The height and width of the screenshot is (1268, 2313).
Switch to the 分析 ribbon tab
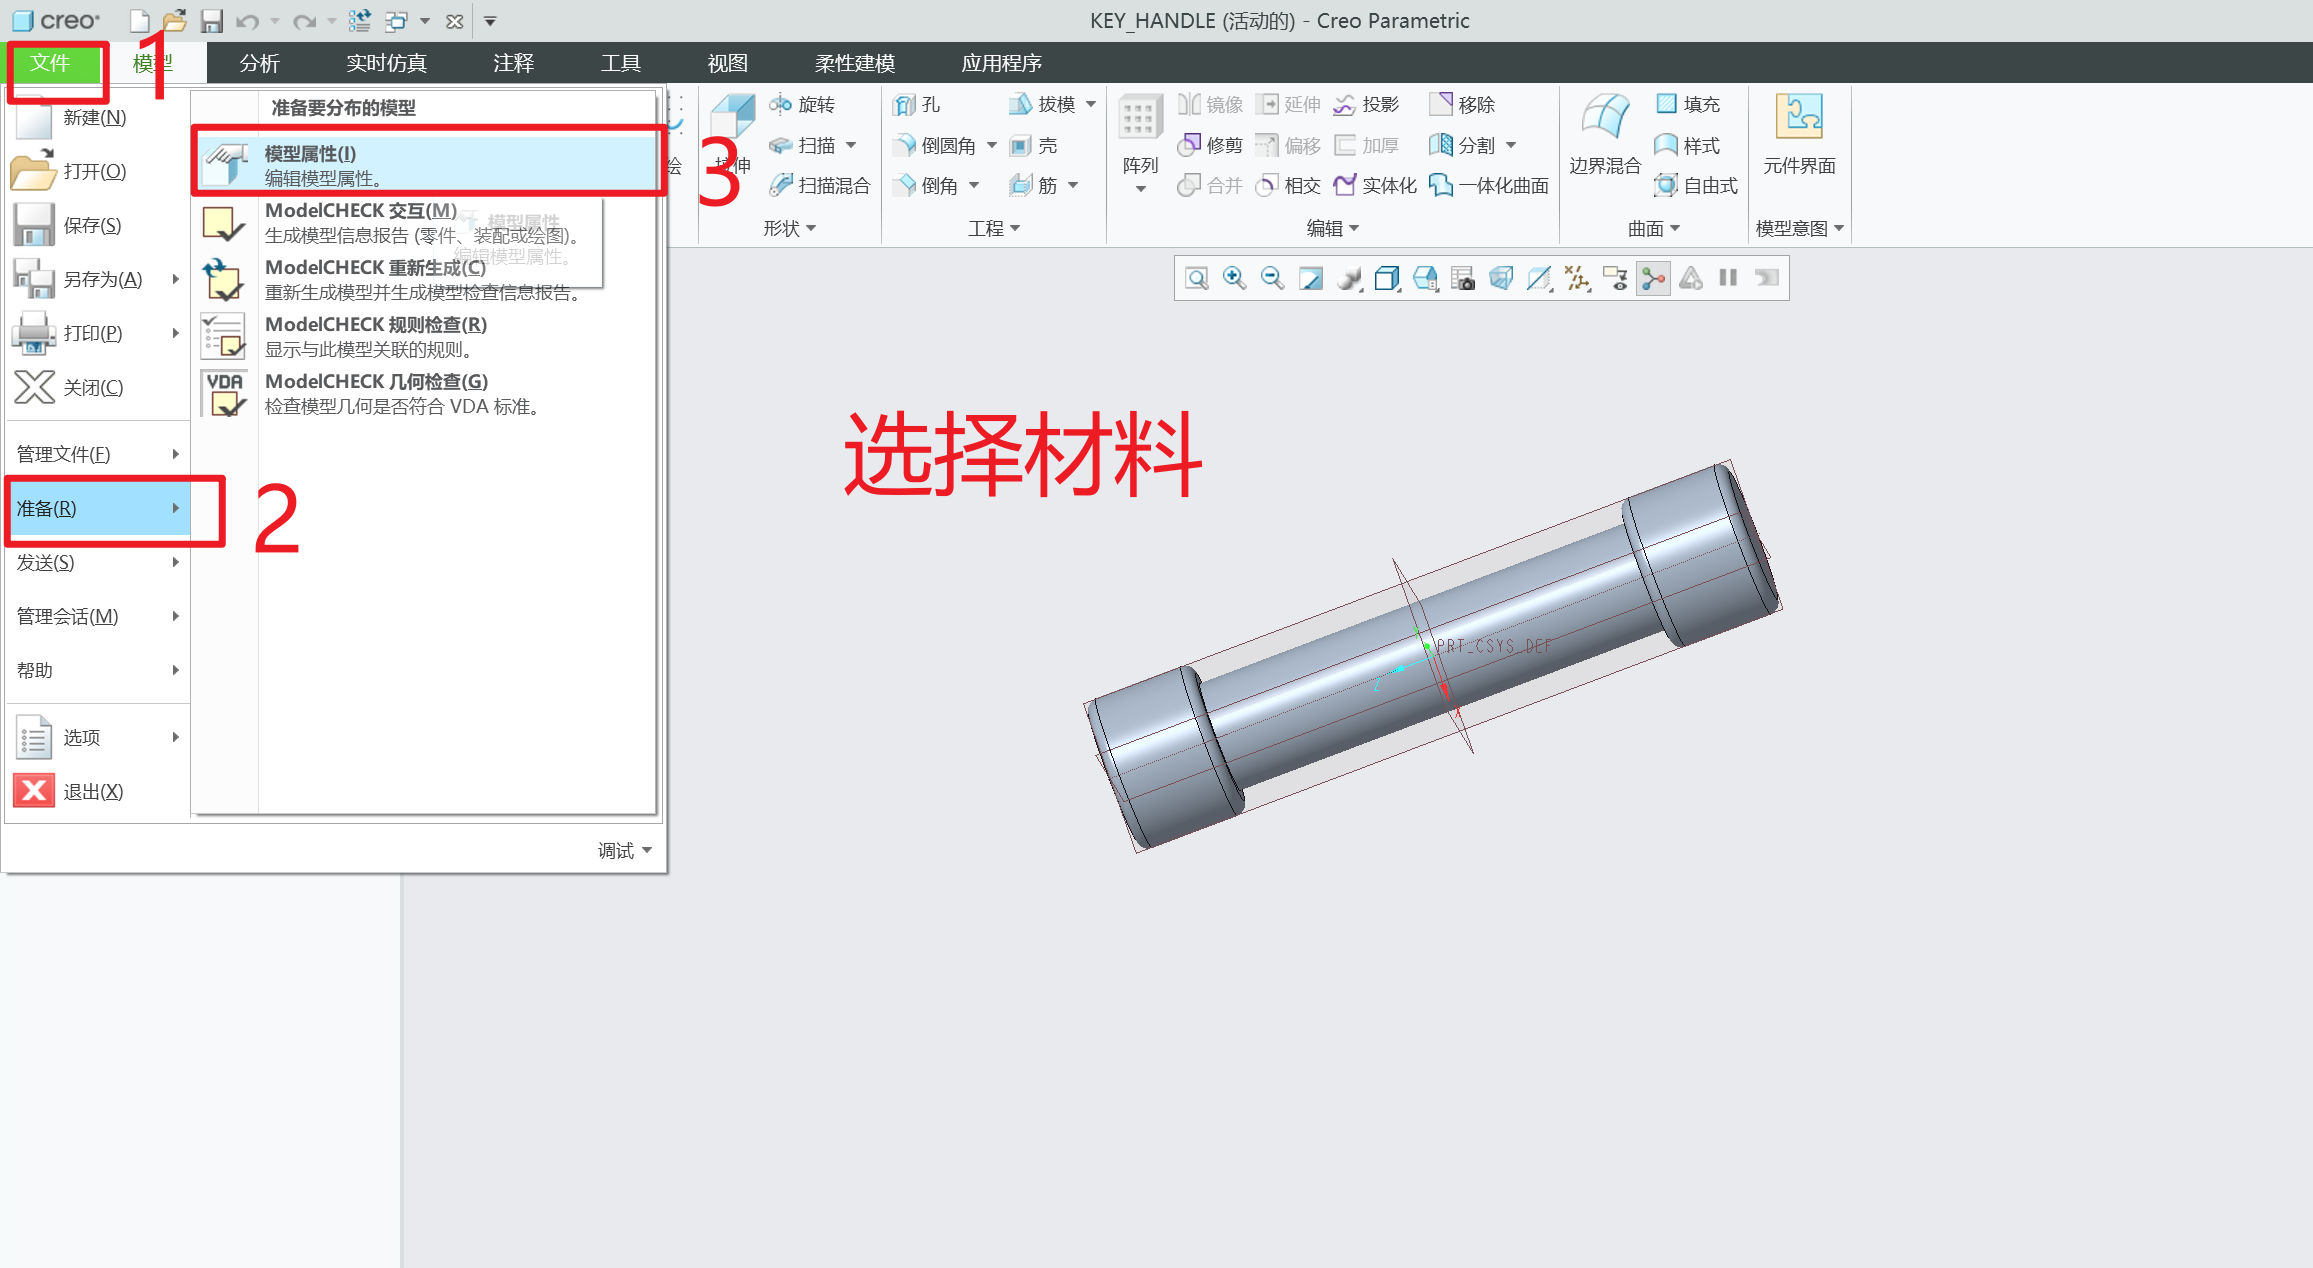pyautogui.click(x=258, y=62)
